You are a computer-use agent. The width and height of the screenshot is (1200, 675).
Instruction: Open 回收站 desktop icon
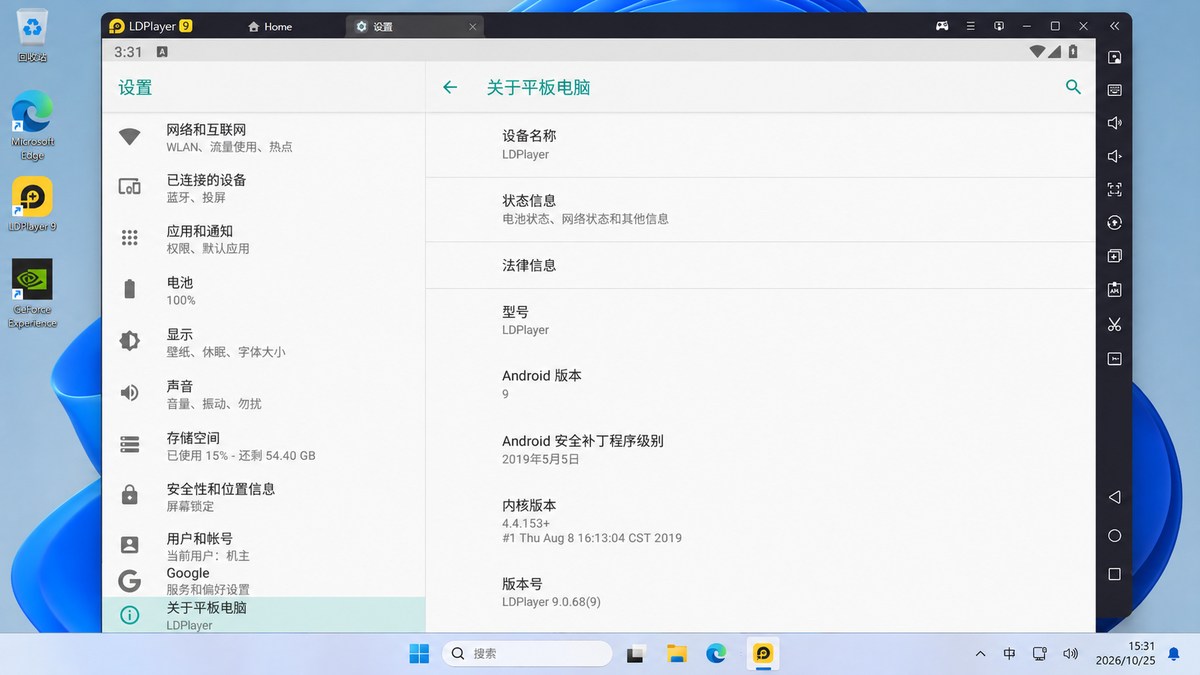point(32,36)
